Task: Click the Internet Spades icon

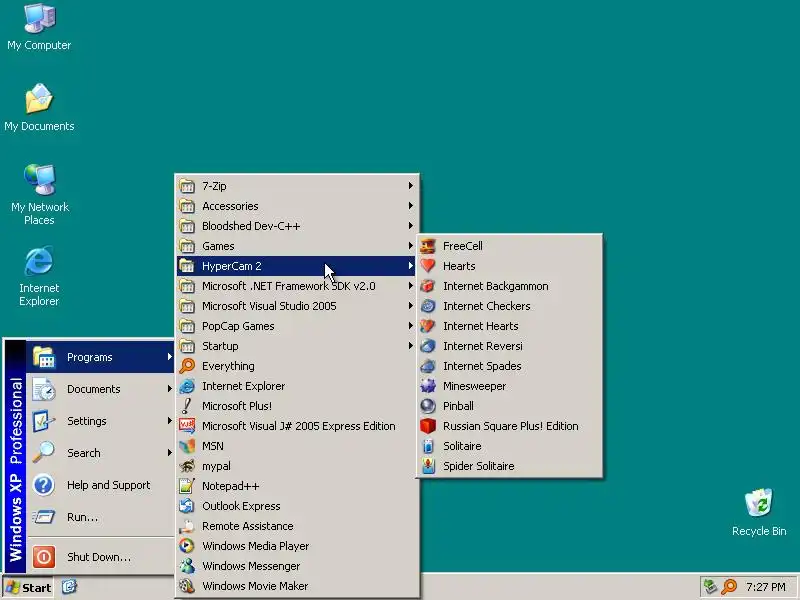Action: coord(428,366)
